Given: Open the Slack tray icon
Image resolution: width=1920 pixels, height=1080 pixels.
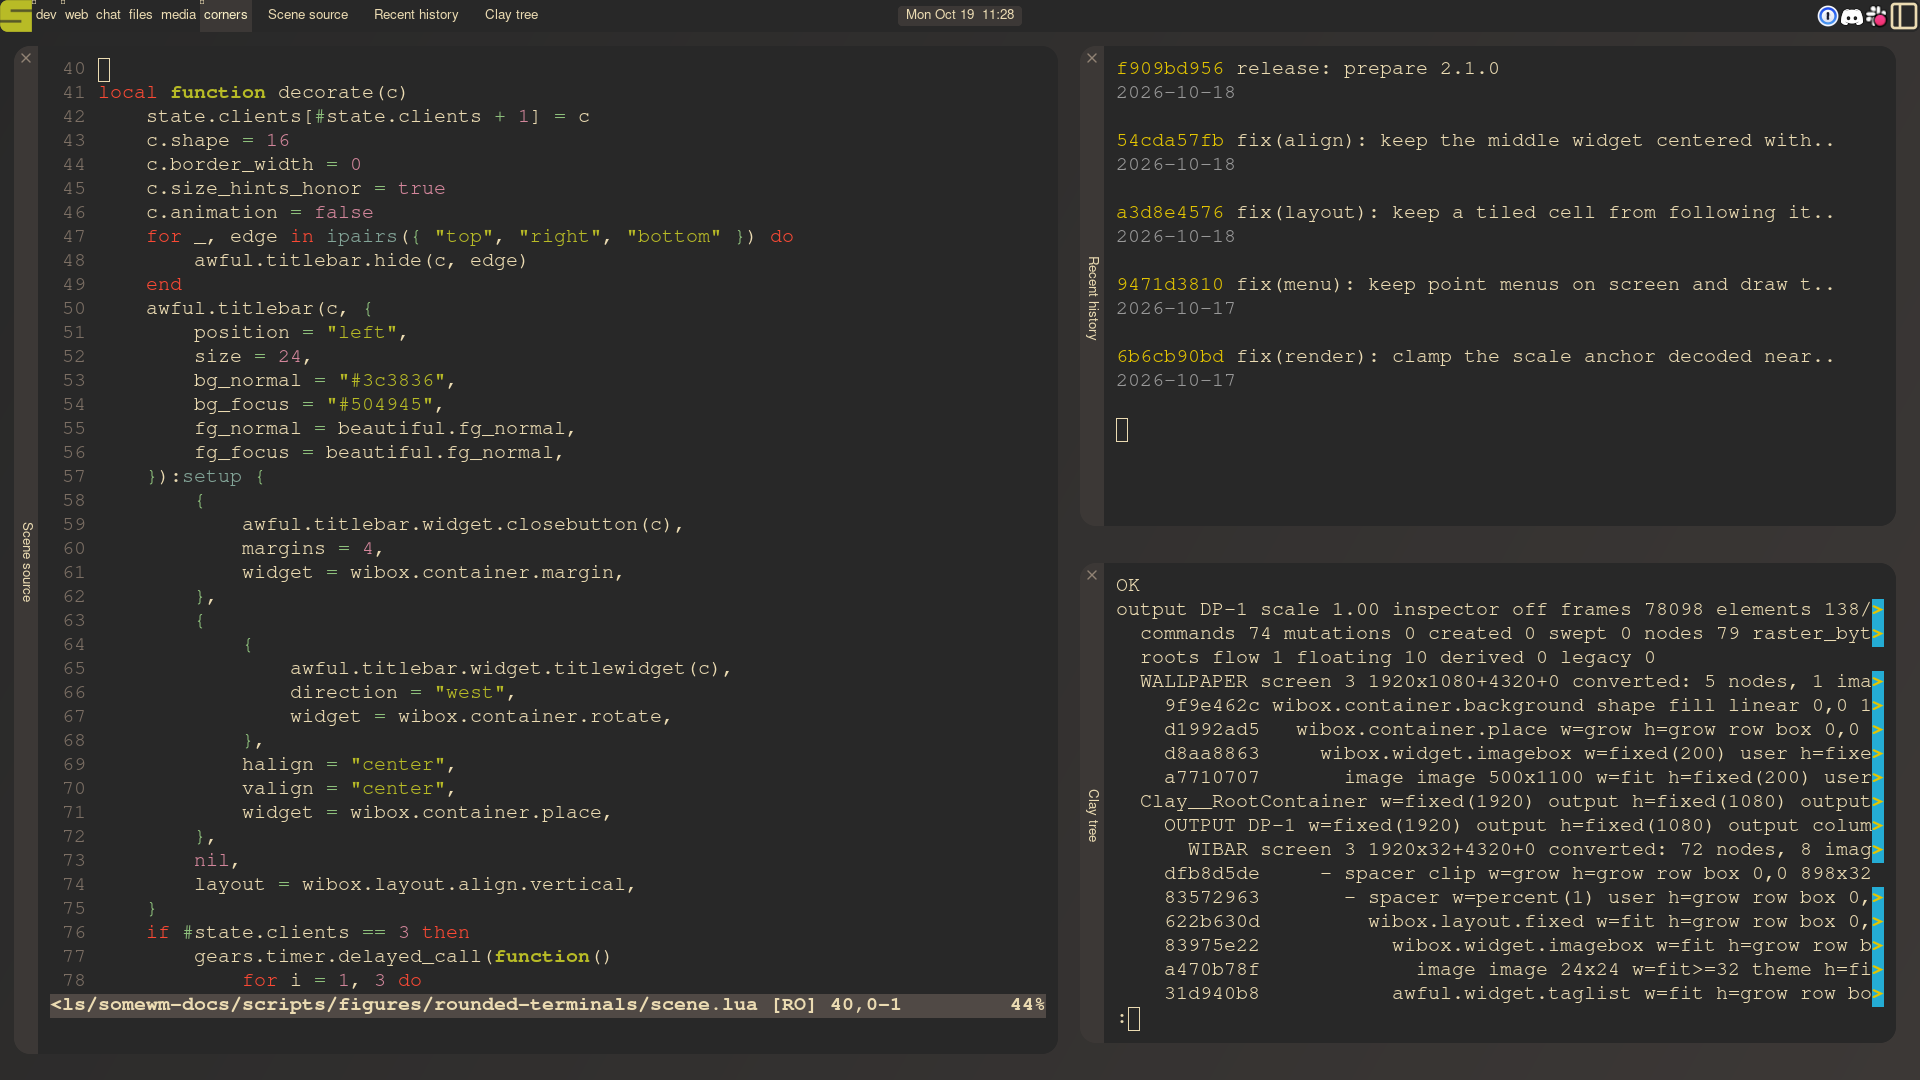Looking at the screenshot, I should click(x=1876, y=16).
